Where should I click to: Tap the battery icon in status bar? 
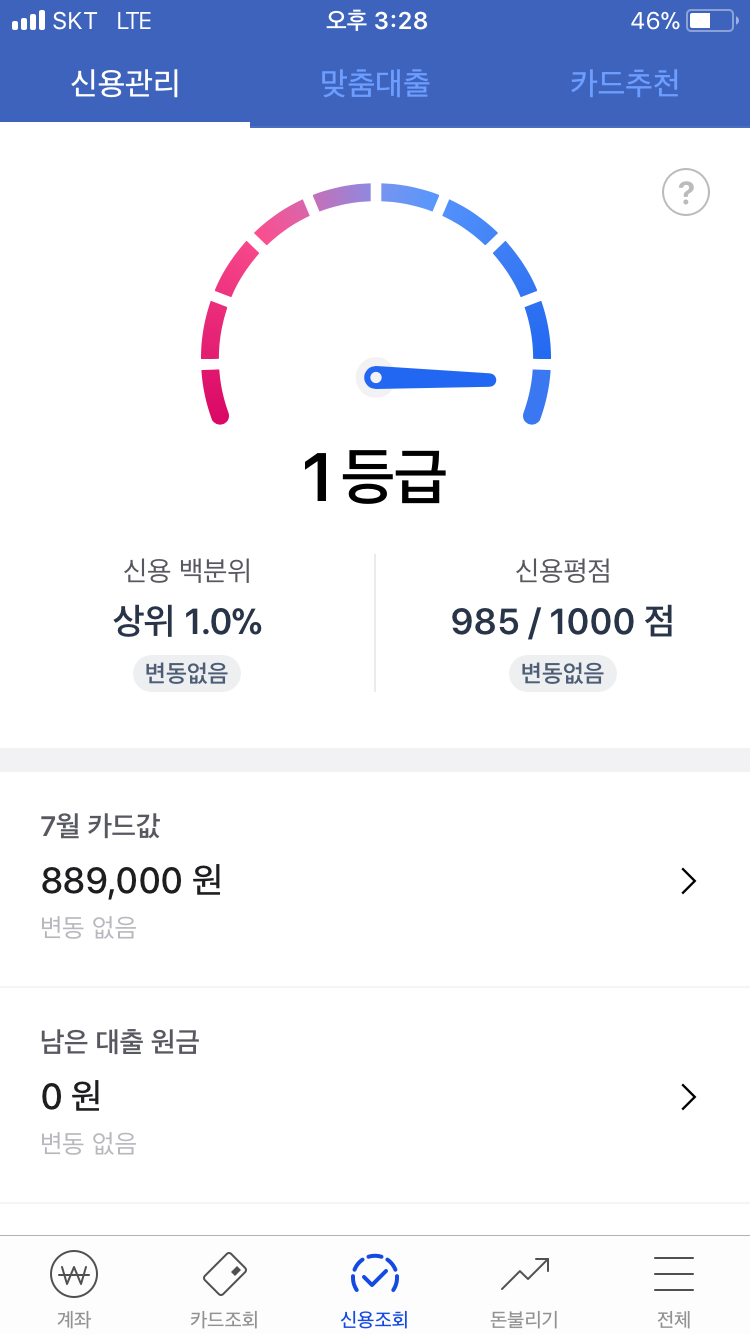click(x=710, y=21)
